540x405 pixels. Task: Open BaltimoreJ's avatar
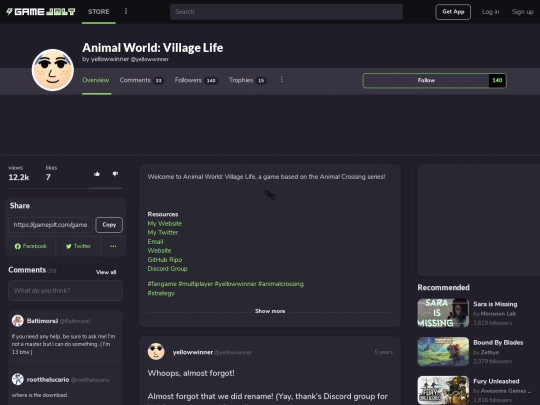pos(18,321)
